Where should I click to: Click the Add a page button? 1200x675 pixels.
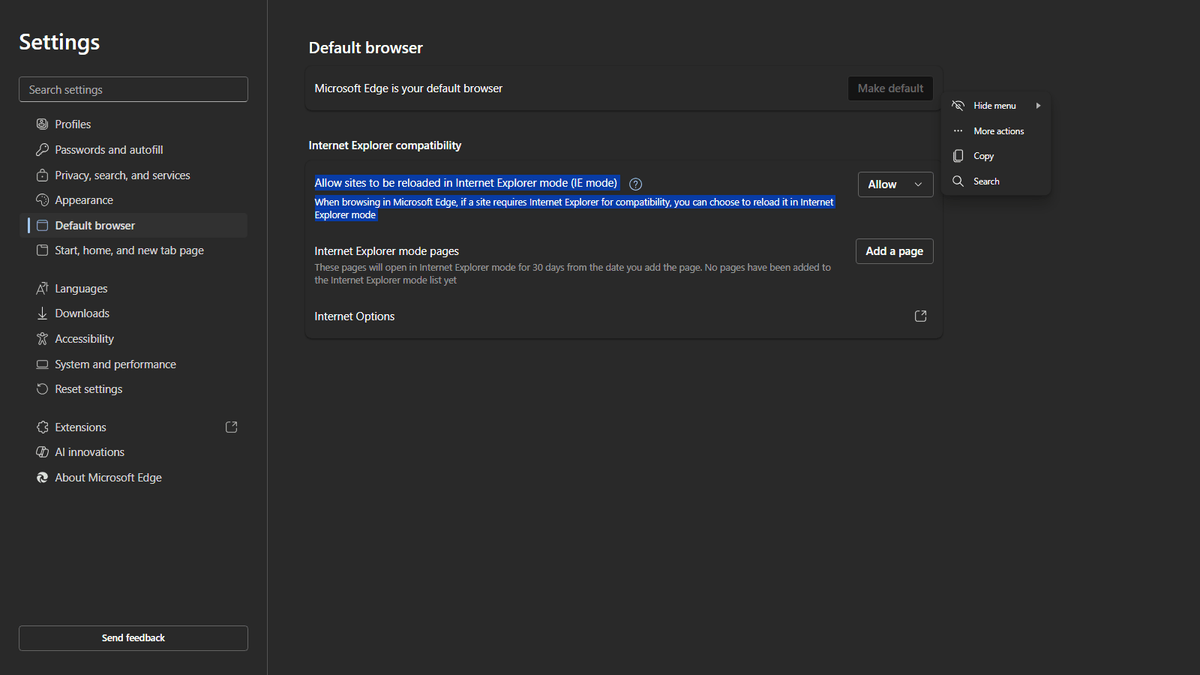click(894, 251)
